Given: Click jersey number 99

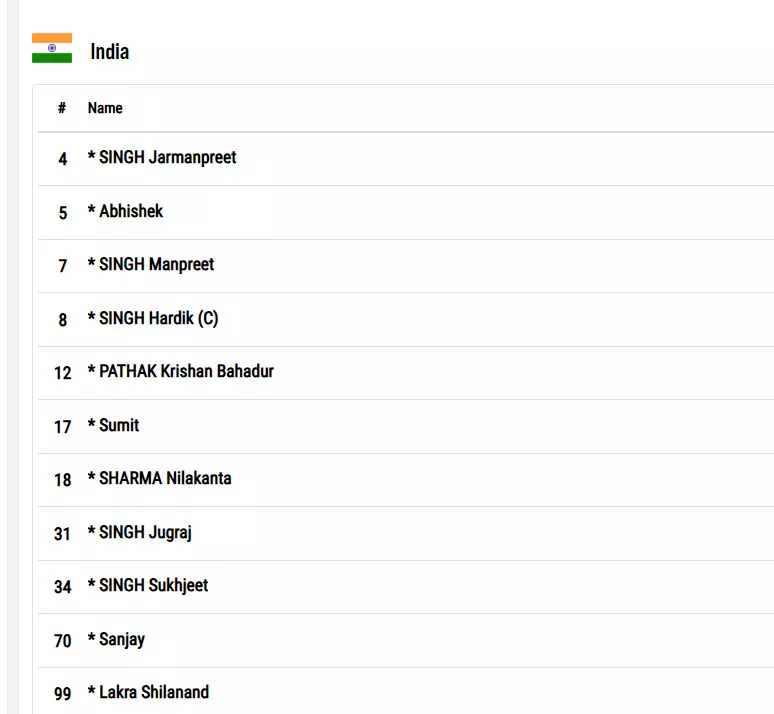Looking at the screenshot, I should point(63,694).
